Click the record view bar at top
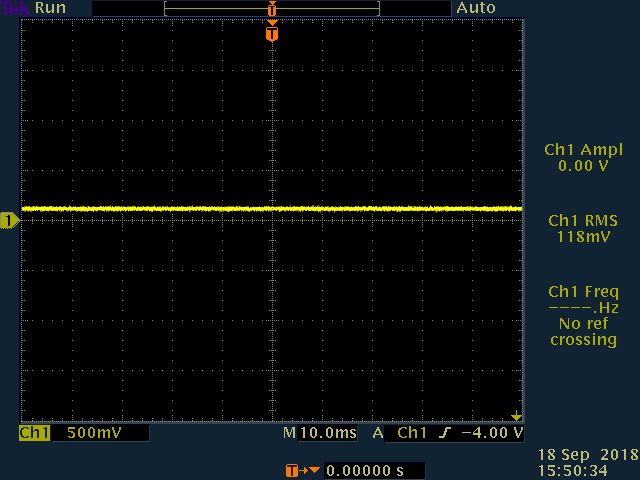This screenshot has height=480, width=640. point(272,9)
